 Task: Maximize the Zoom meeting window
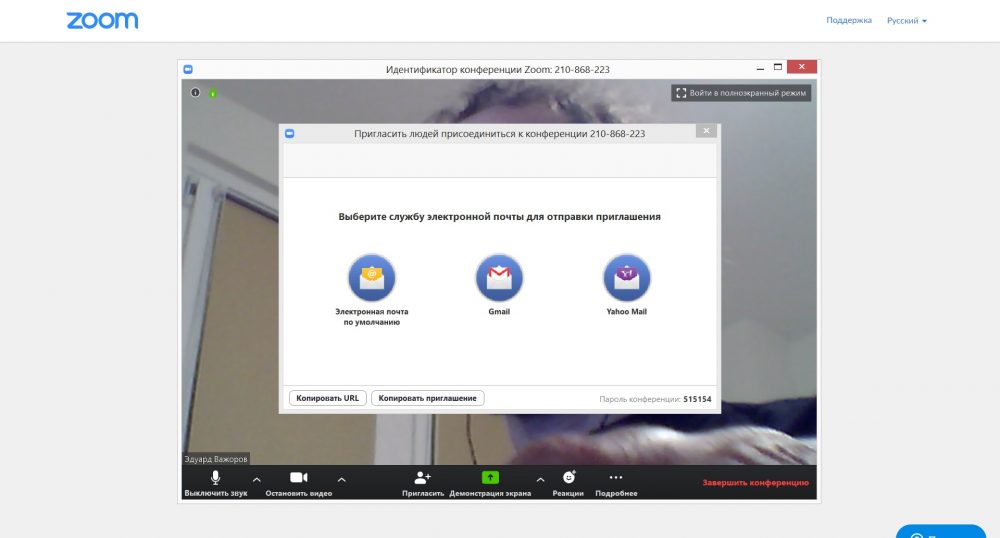778,67
